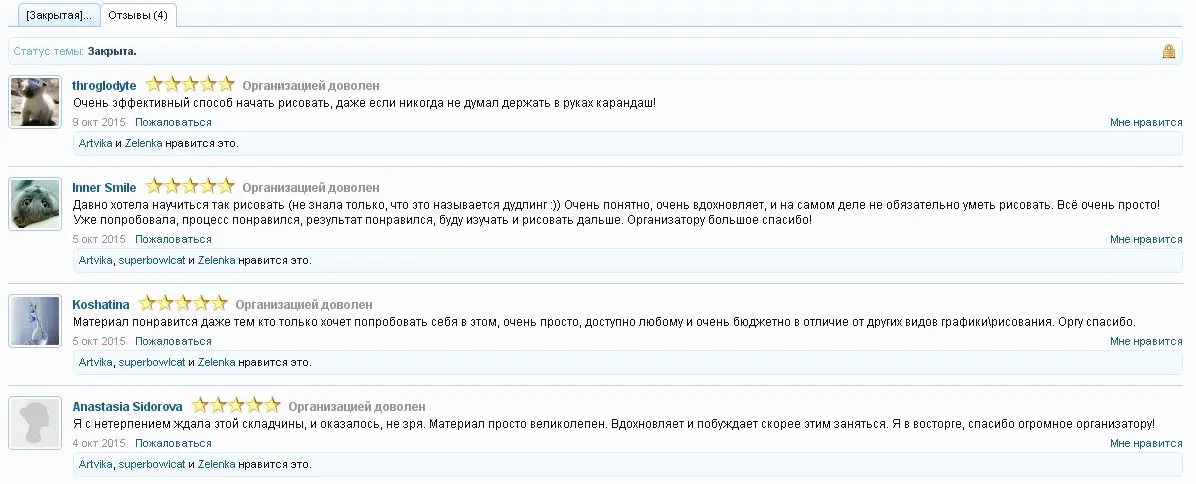The width and height of the screenshot is (1196, 484).
Task: Open Anastasia Sidorova's profile name link
Action: [126, 407]
